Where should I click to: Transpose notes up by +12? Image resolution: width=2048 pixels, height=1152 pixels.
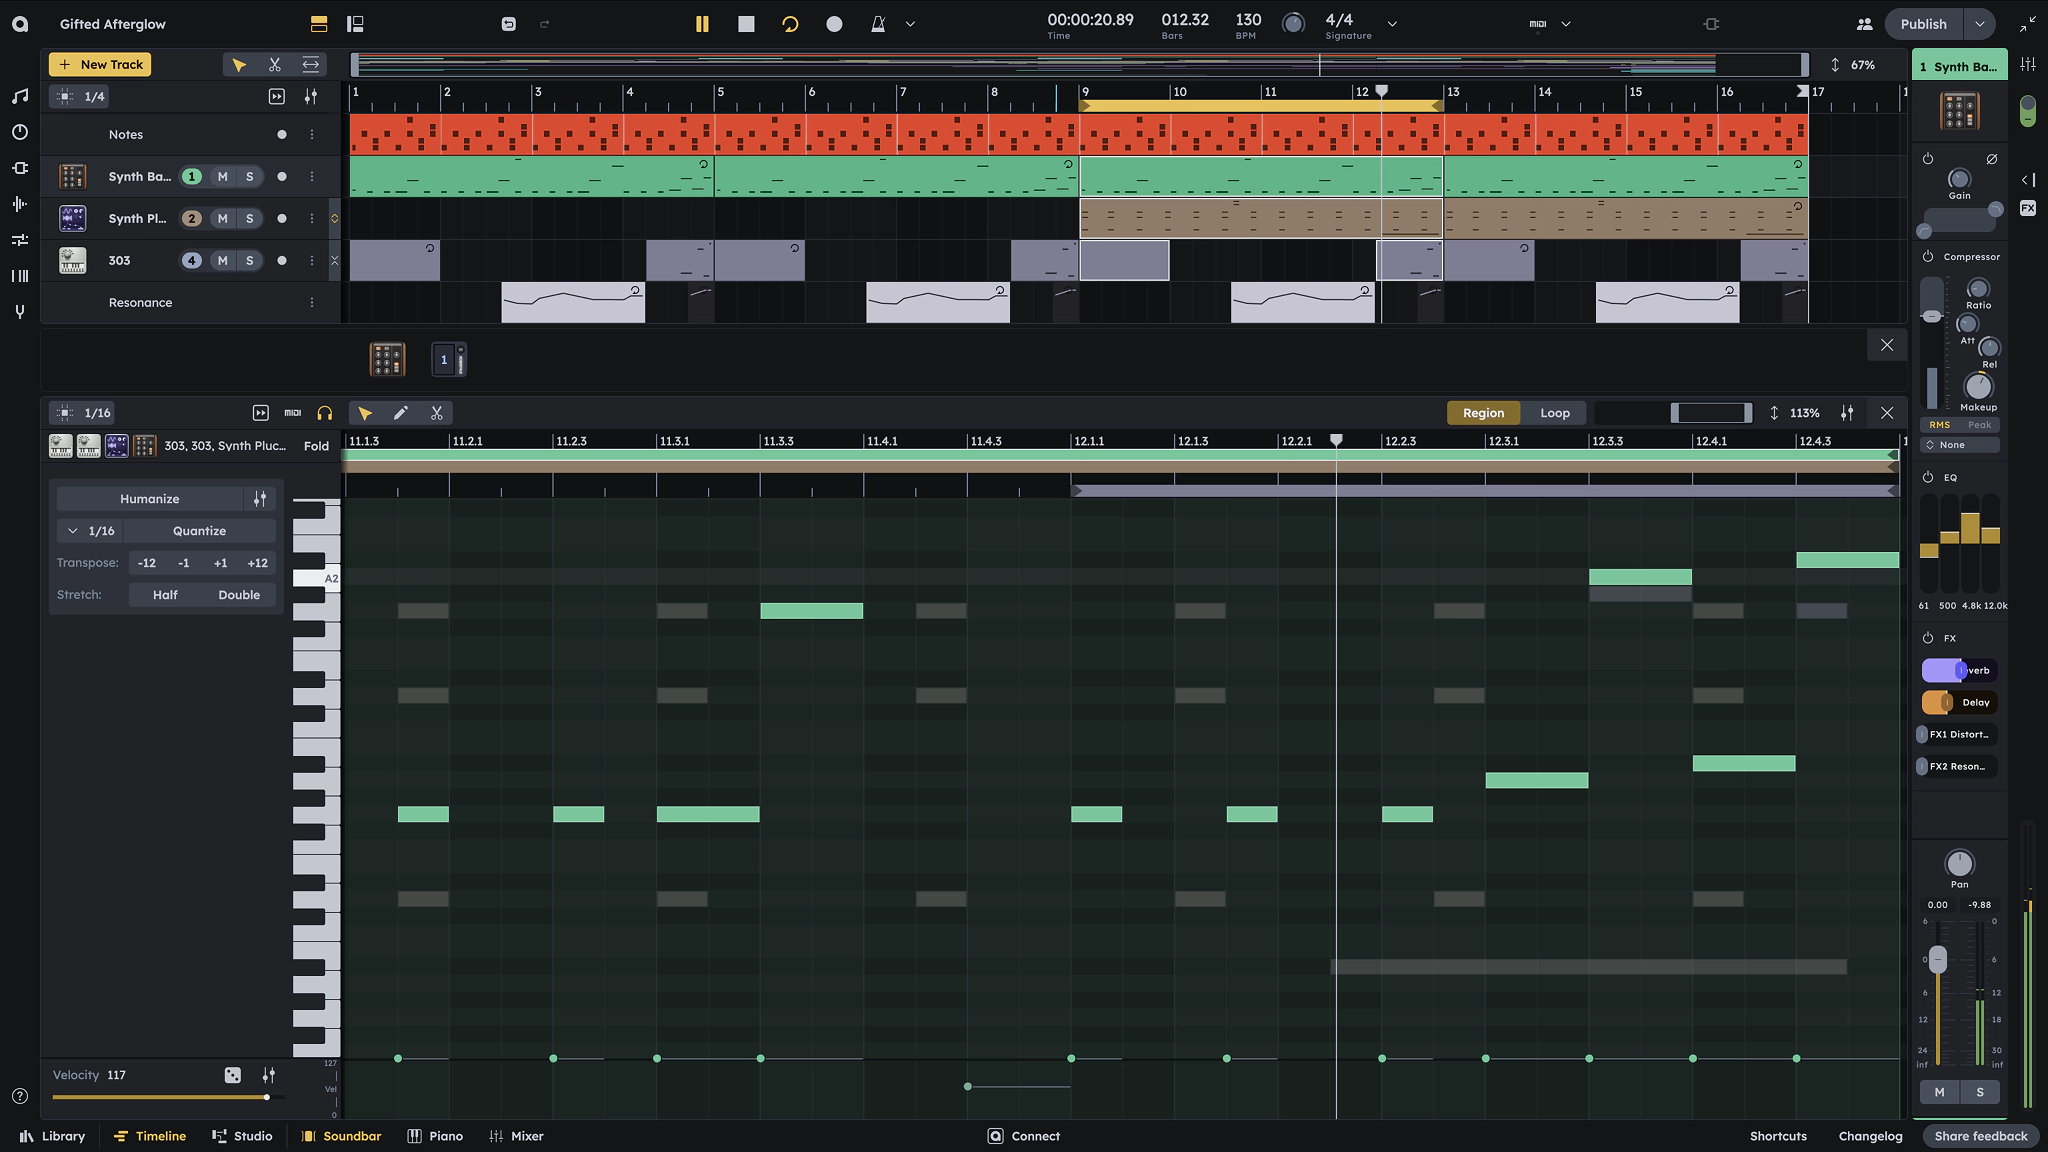257,562
